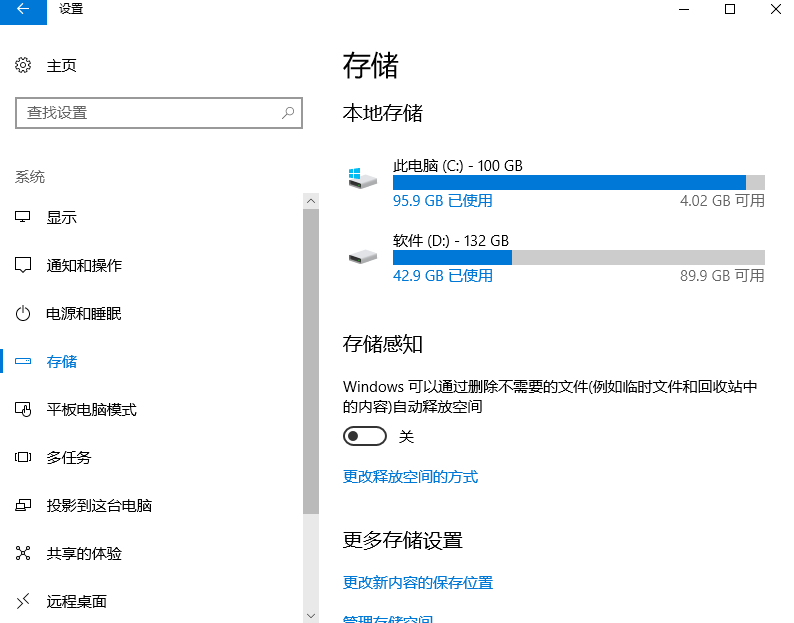Select 平板电脑模式 in sidebar
The image size is (794, 623).
tap(92, 409)
